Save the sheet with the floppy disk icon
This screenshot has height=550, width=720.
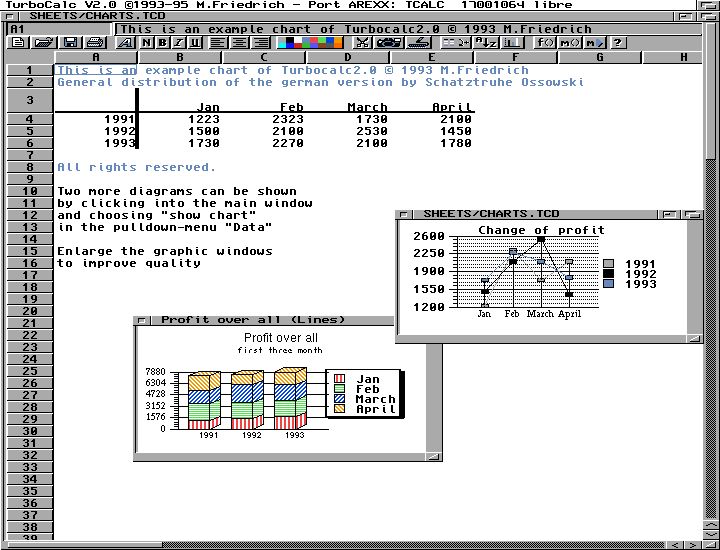click(70, 43)
